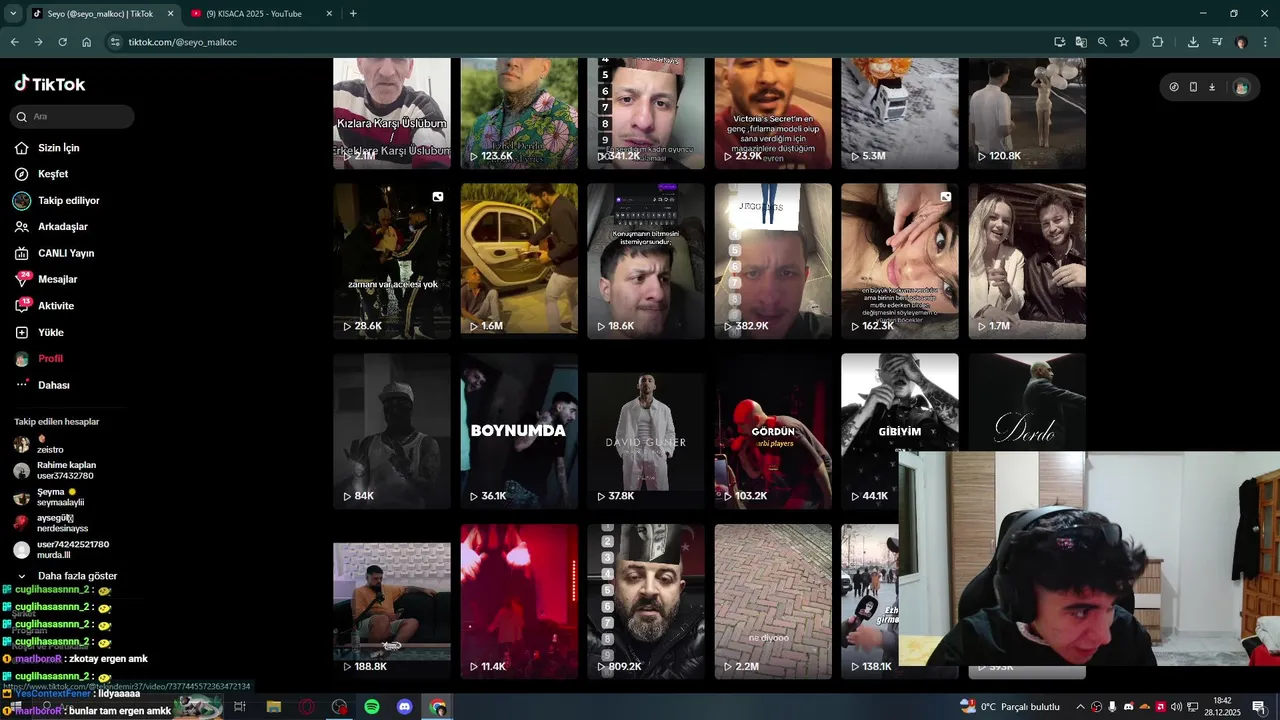
Task: Go forward in browser history
Action: click(x=38, y=42)
